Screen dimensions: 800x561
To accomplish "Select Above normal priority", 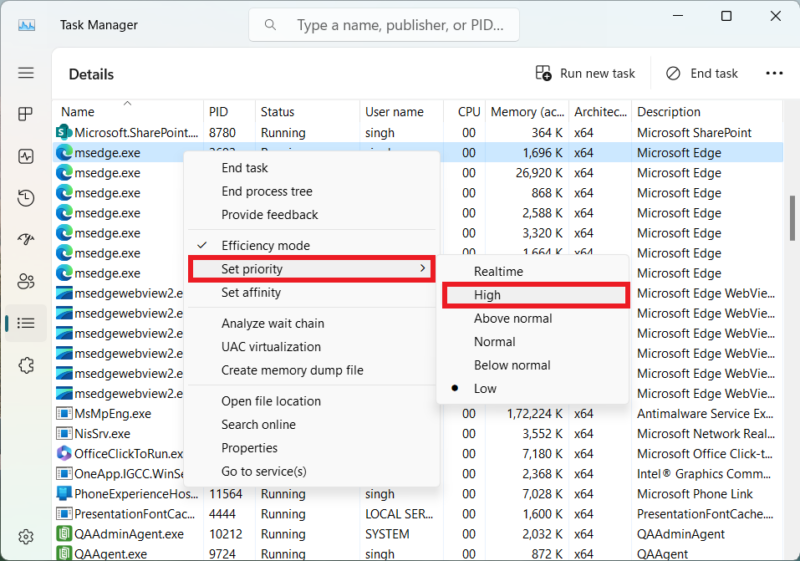I will pyautogui.click(x=535, y=318).
